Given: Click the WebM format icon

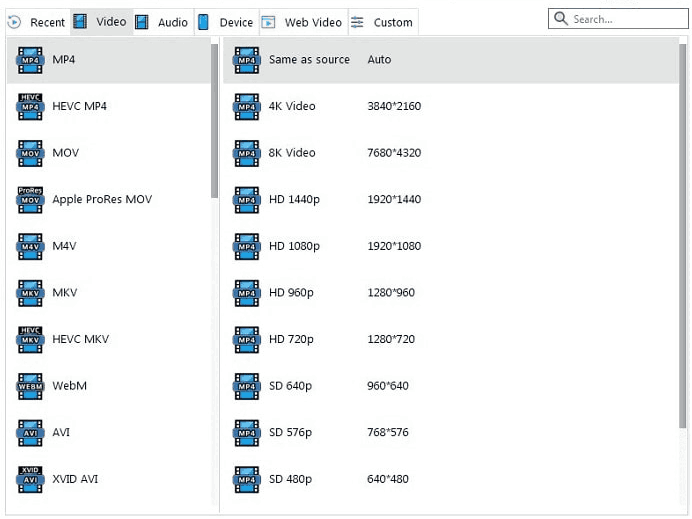Looking at the screenshot, I should 30,386.
